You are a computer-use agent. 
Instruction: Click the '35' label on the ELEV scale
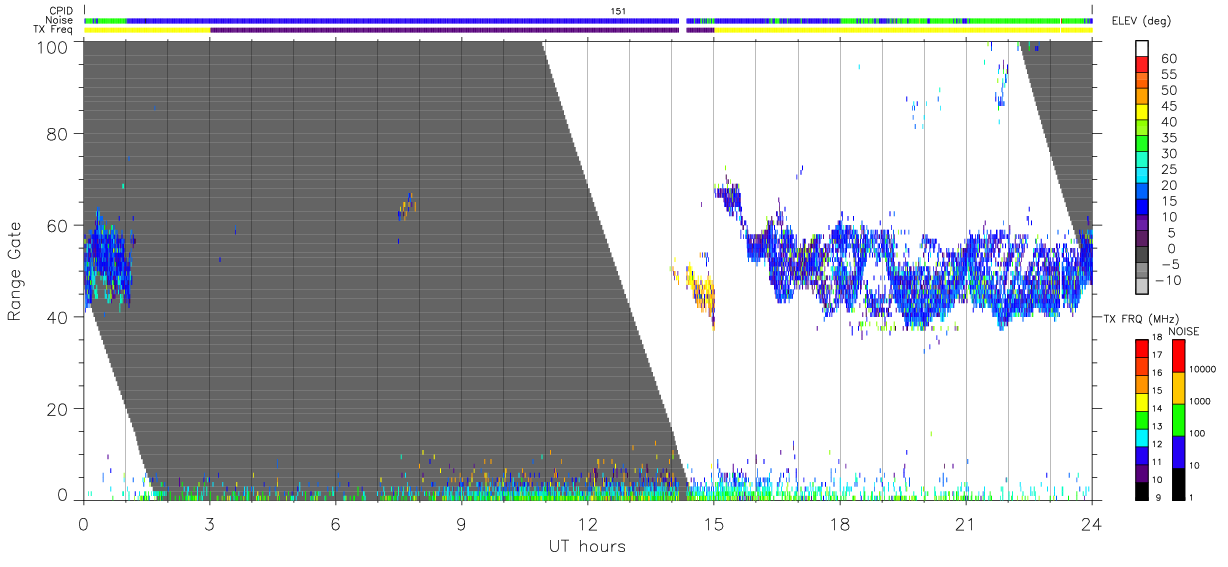coord(1168,138)
